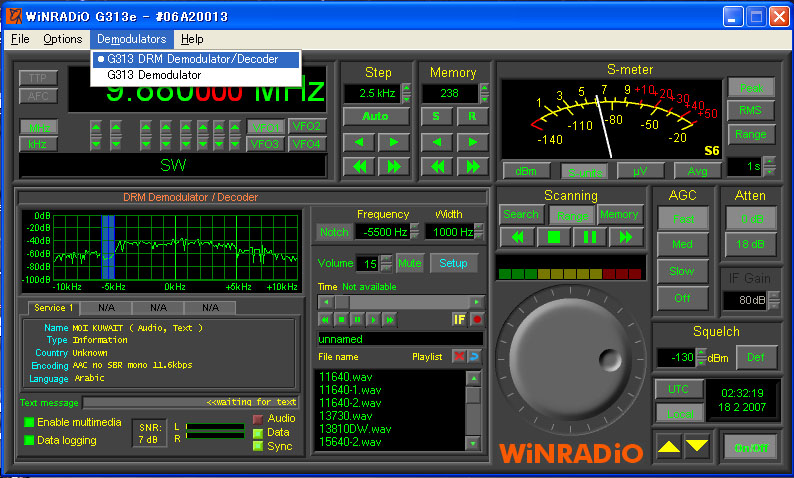This screenshot has width=794, height=478.
Task: Open the Help menu
Action: click(192, 39)
